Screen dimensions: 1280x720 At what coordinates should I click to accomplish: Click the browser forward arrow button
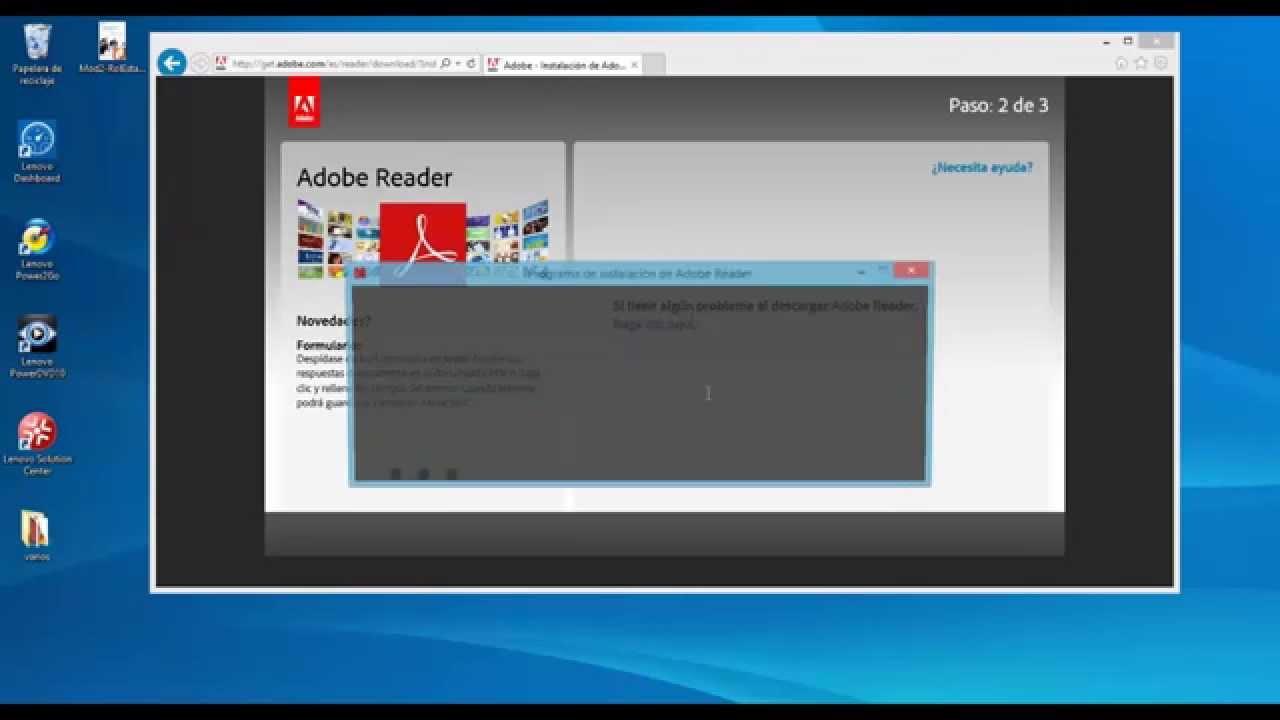(199, 63)
